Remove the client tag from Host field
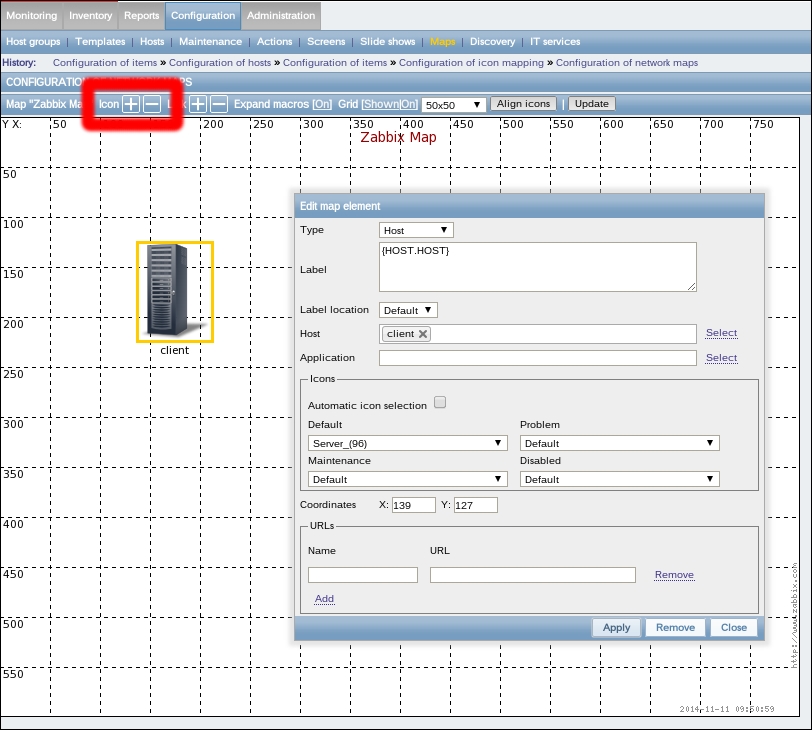The width and height of the screenshot is (812, 730). click(x=423, y=334)
